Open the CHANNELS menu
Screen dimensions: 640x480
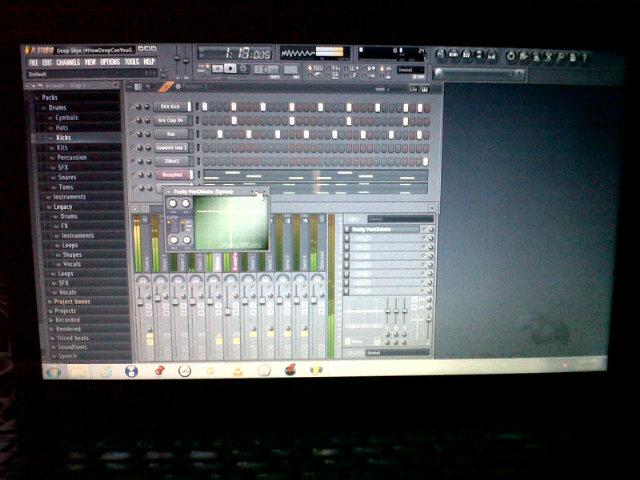point(68,62)
